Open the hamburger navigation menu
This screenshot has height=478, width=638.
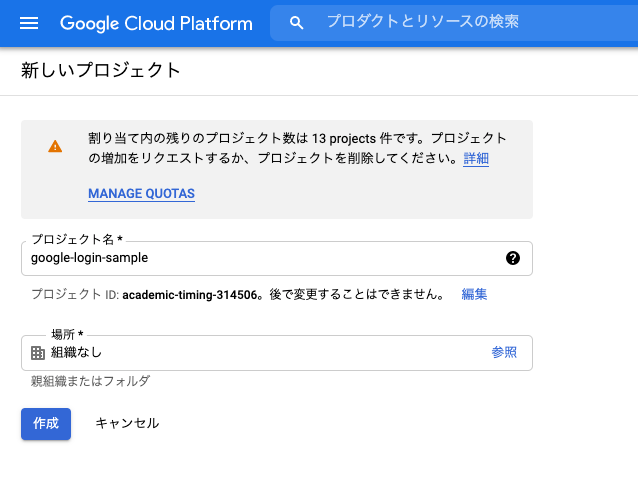(29, 23)
